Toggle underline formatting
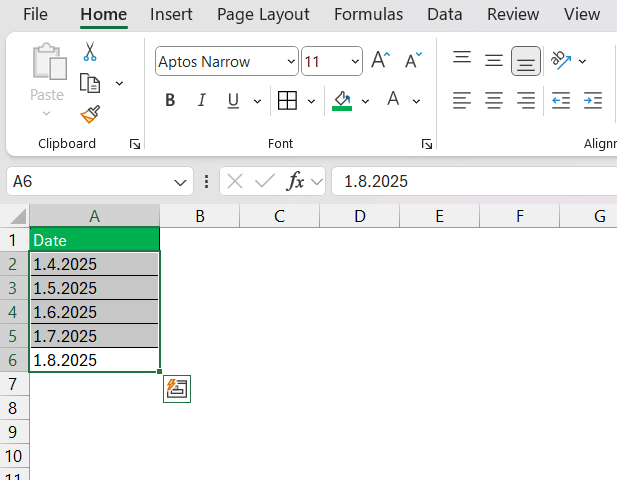The width and height of the screenshot is (617, 480). [233, 101]
